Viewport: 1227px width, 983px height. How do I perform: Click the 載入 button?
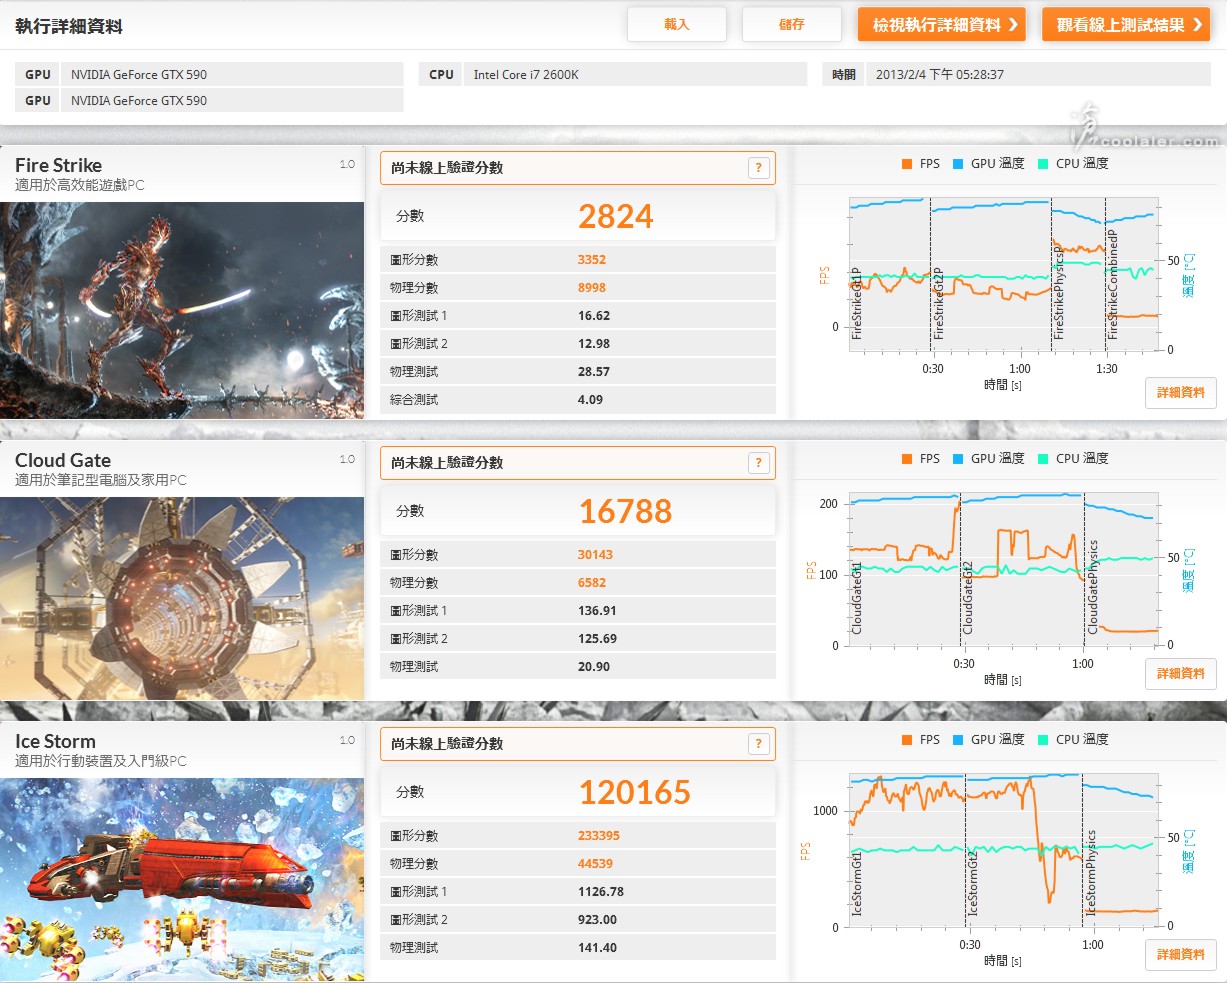coord(677,25)
